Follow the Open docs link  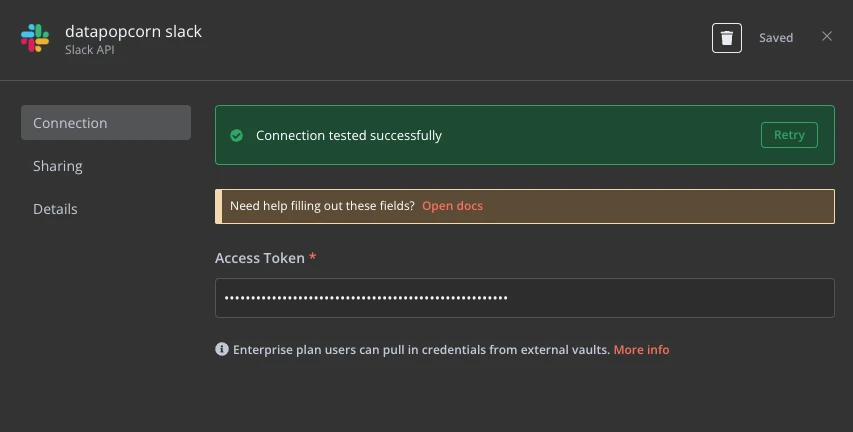coord(452,206)
